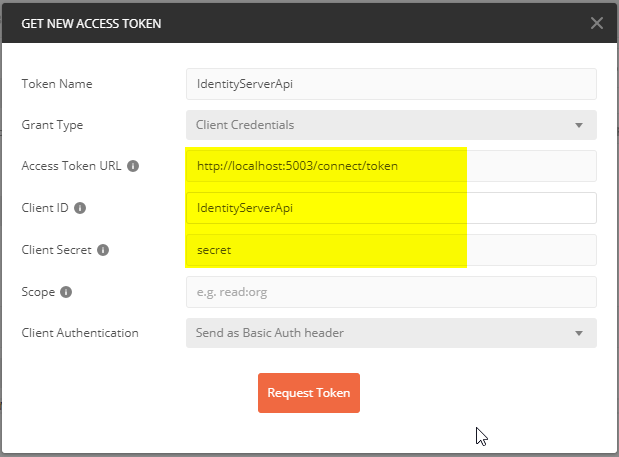Click the info icon beside Client Secret
This screenshot has height=457, width=619.
tap(103, 250)
